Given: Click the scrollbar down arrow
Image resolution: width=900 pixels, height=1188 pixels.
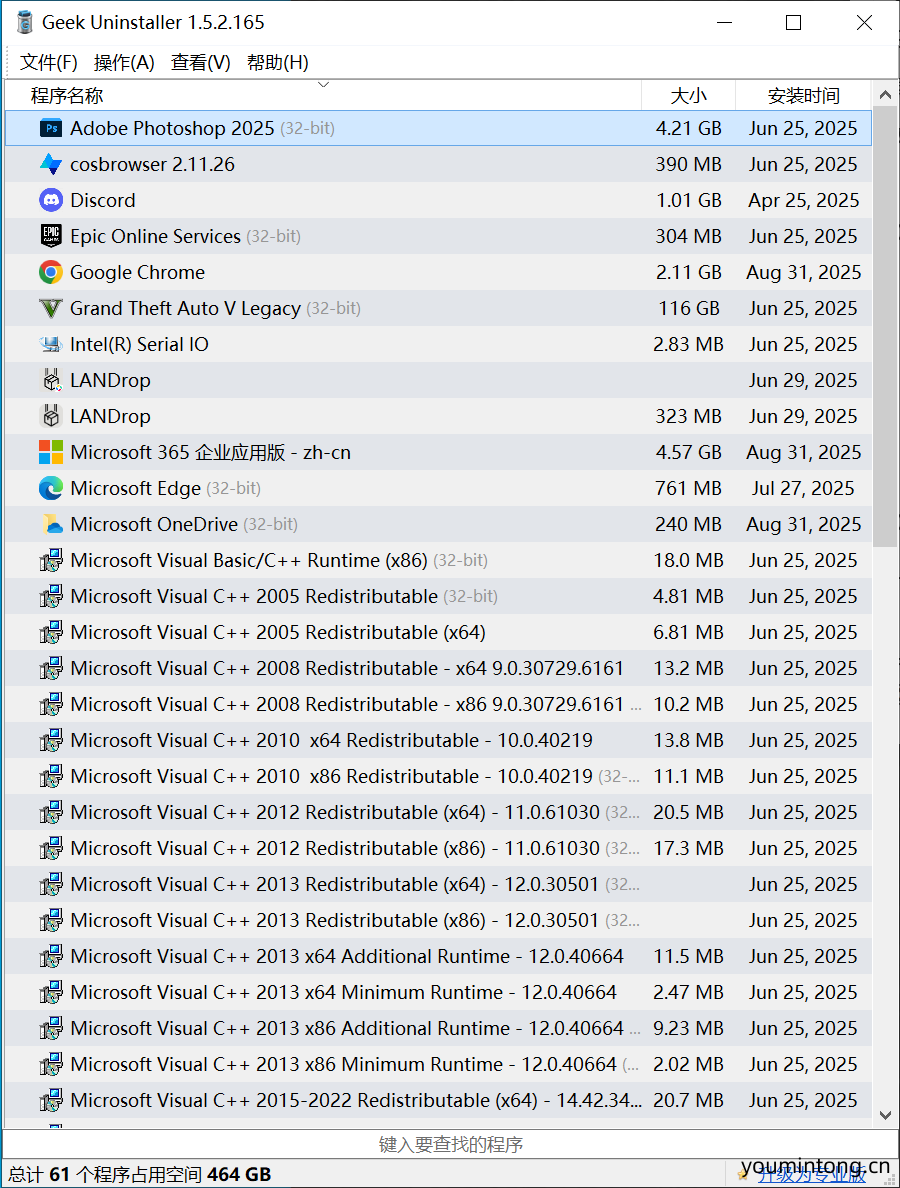Looking at the screenshot, I should tap(885, 1115).
